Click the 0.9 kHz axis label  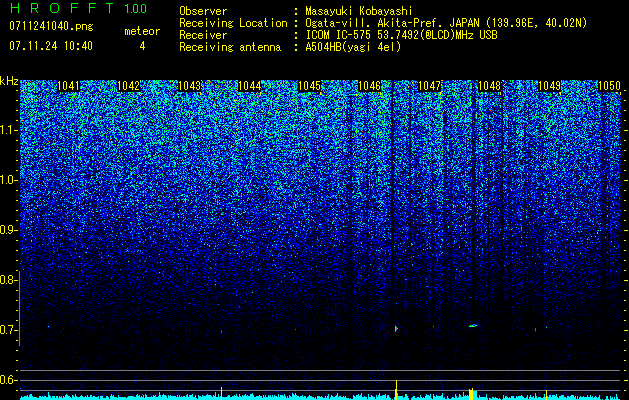pyautogui.click(x=8, y=230)
